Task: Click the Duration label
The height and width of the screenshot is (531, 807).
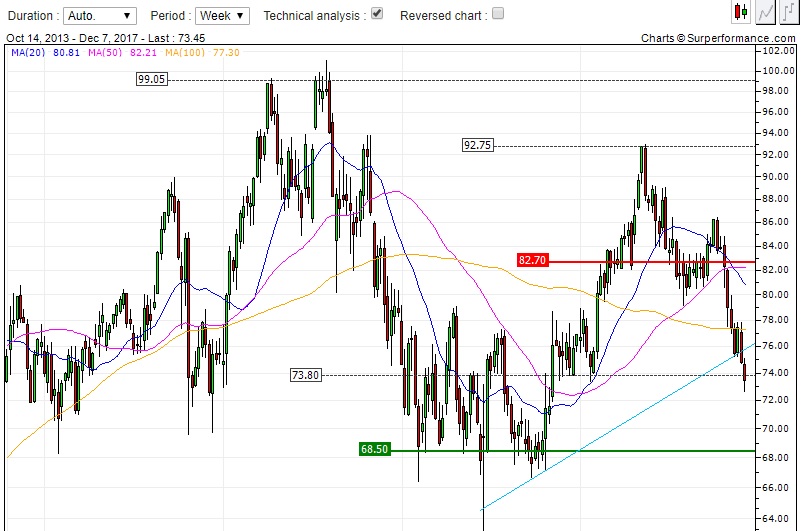Action: [33, 16]
